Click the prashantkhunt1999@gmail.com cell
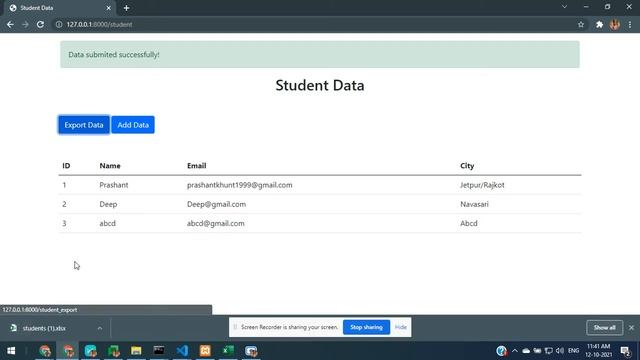 tap(240, 185)
